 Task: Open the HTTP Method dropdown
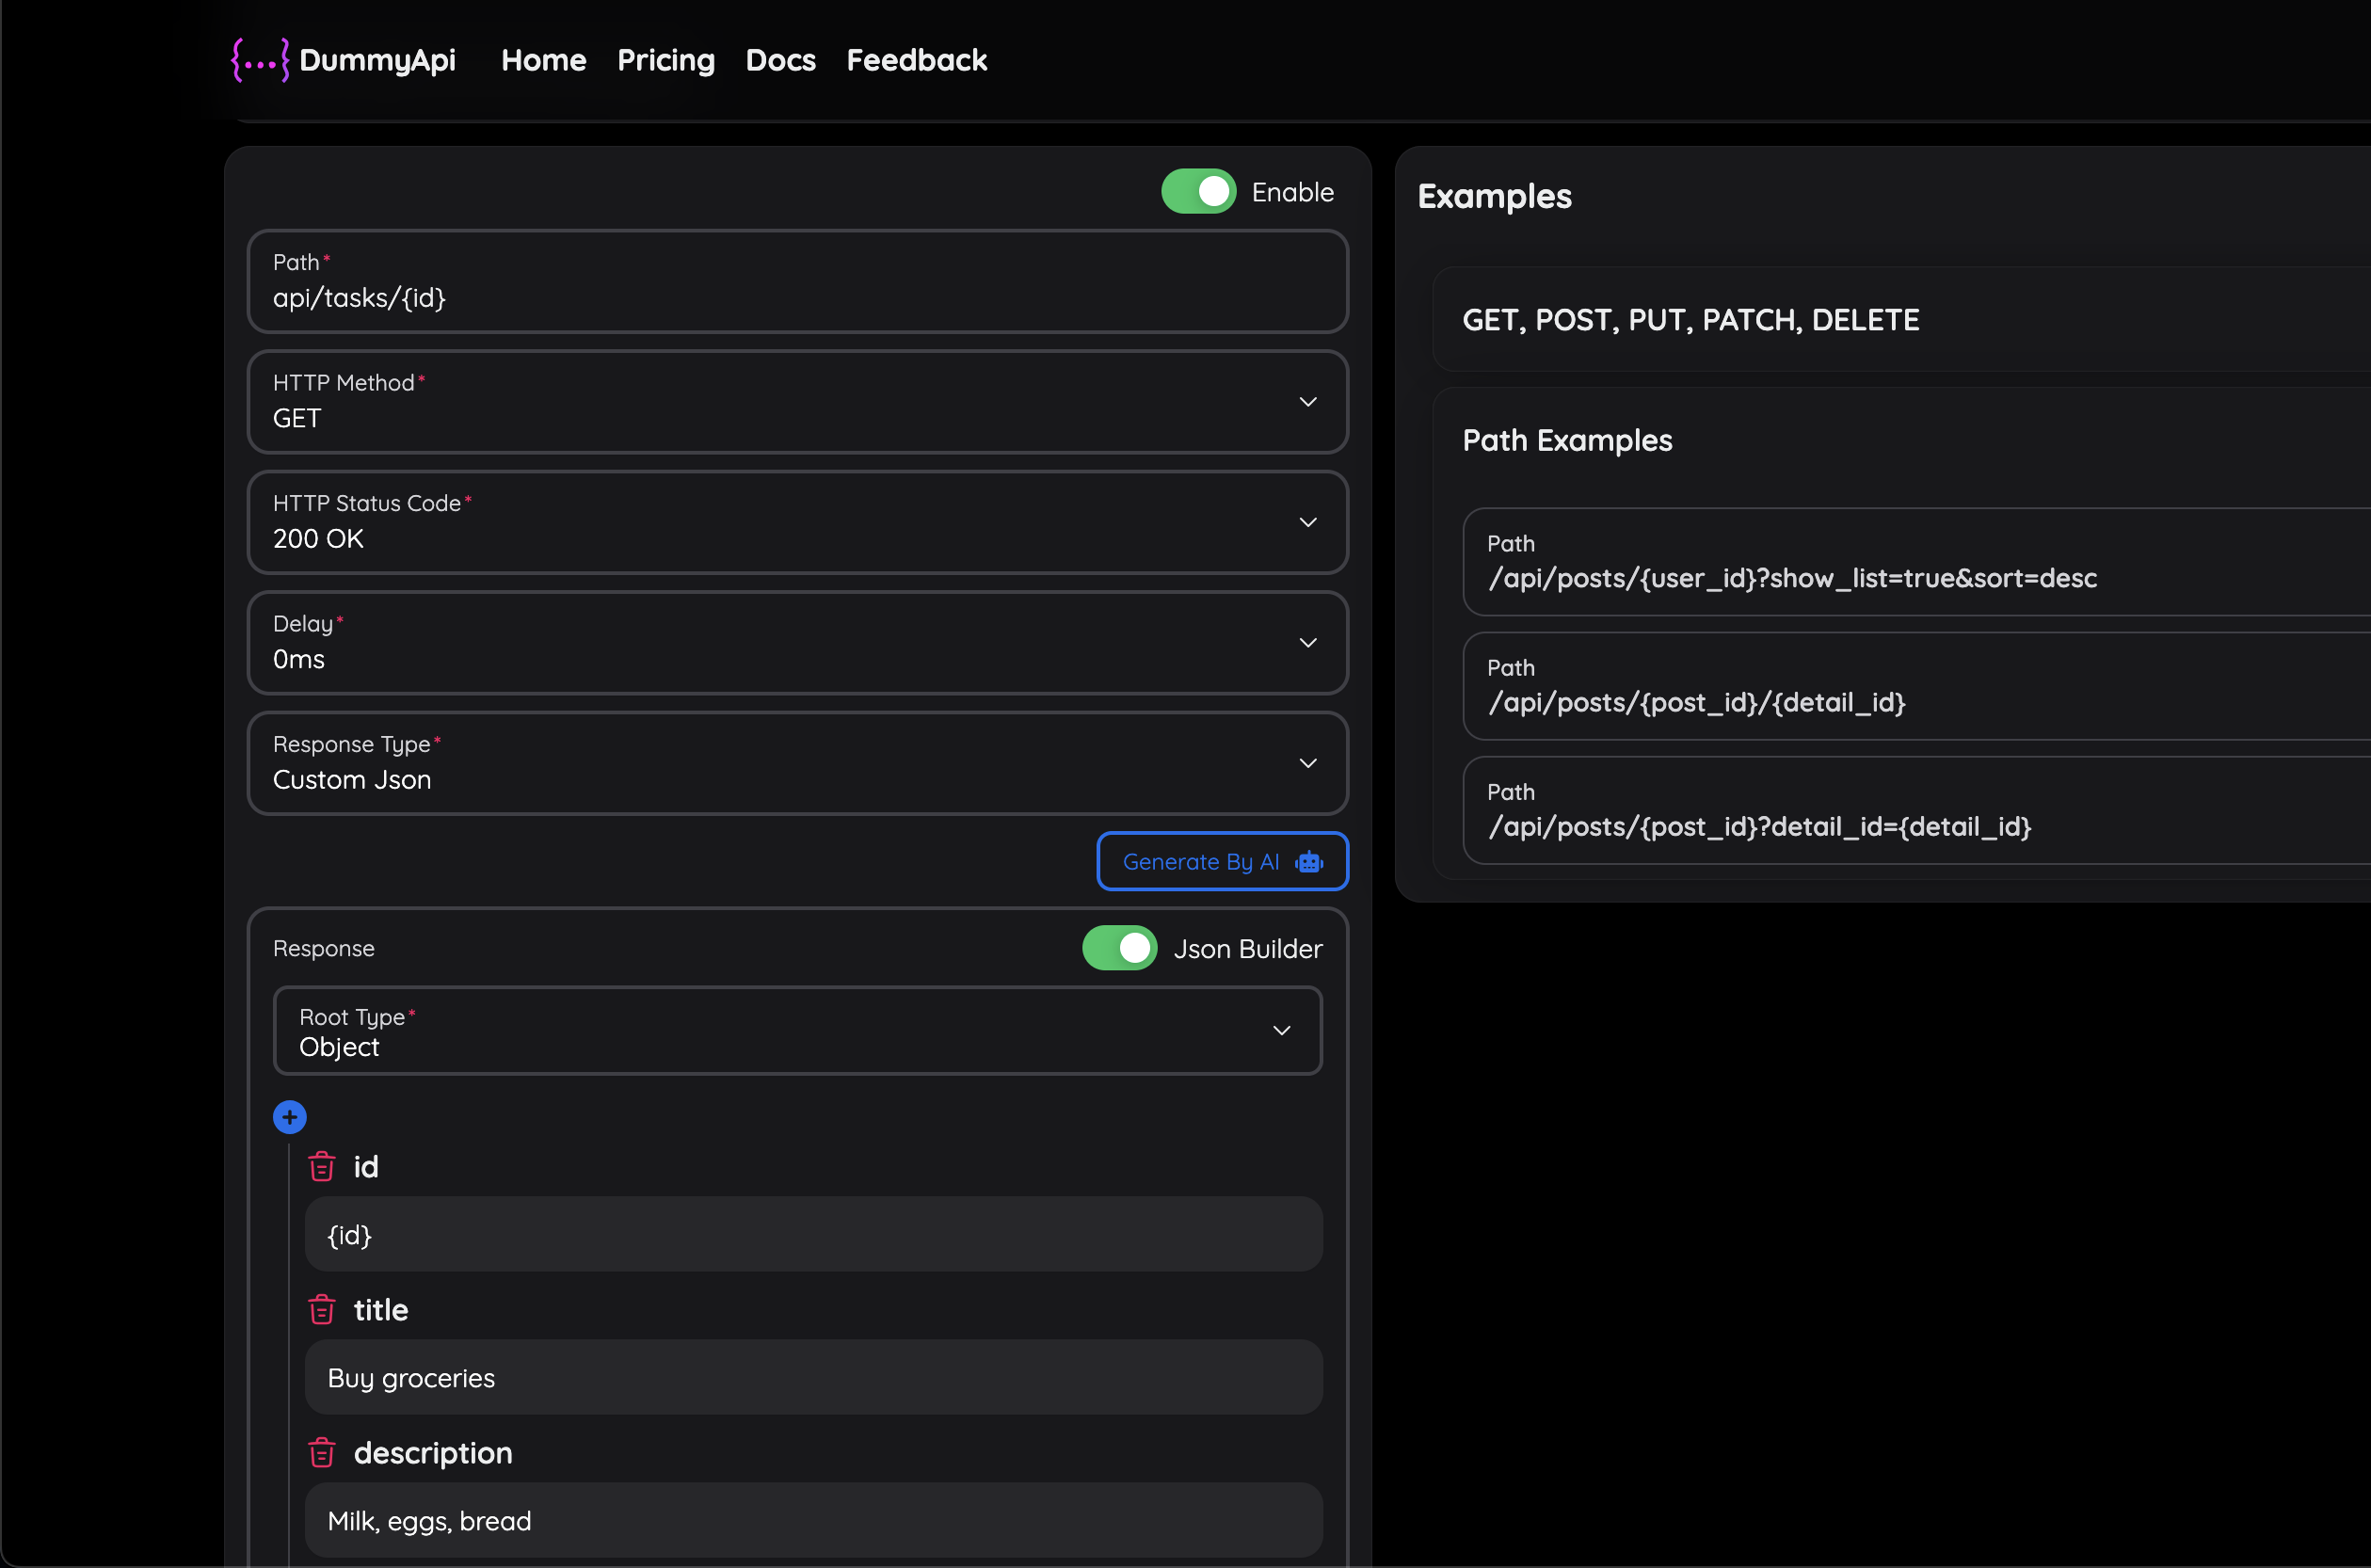pos(797,402)
